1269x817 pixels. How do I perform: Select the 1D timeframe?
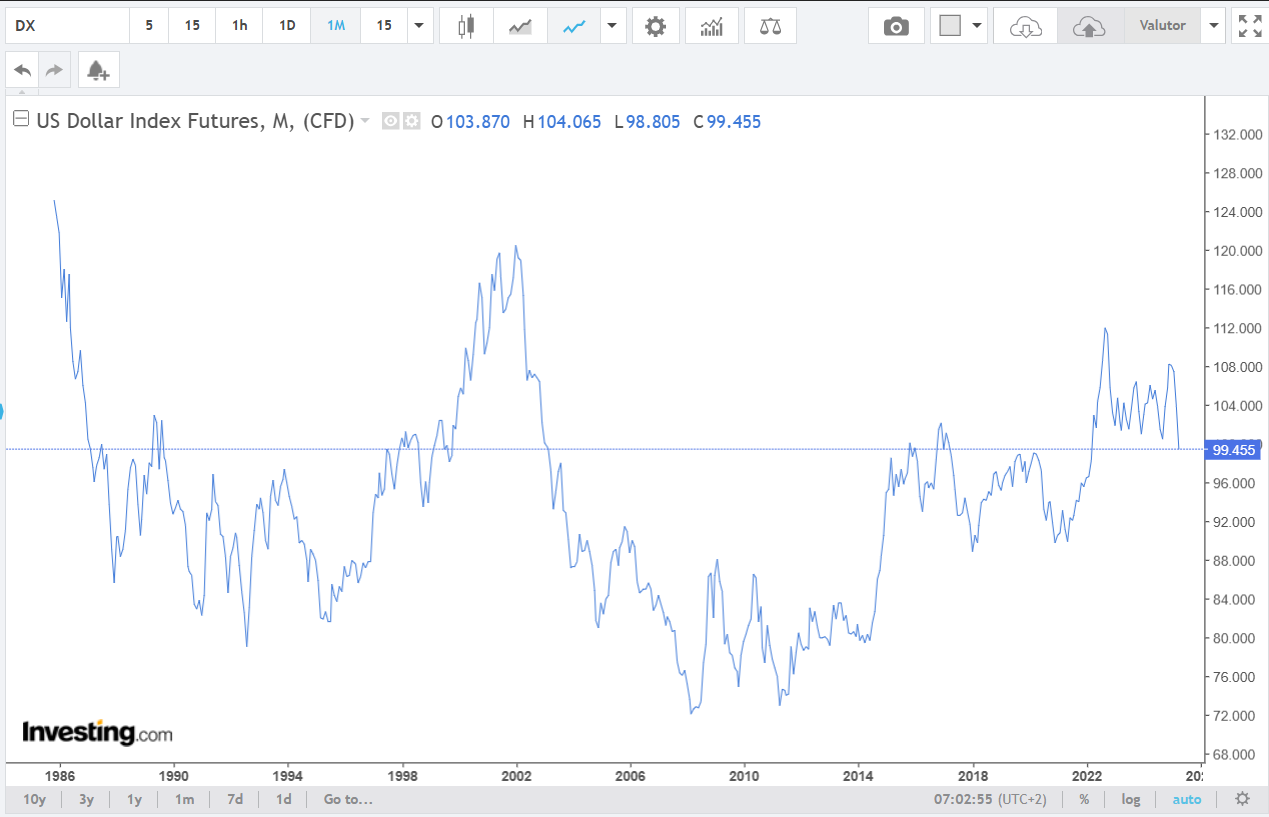tap(287, 26)
